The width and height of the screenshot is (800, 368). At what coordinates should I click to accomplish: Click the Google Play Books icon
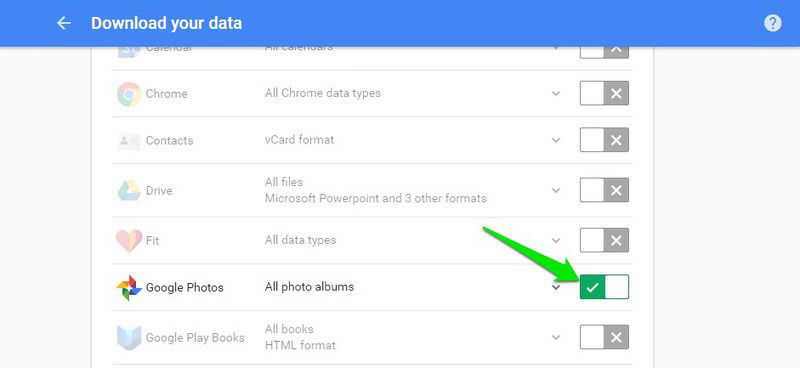[x=129, y=337]
